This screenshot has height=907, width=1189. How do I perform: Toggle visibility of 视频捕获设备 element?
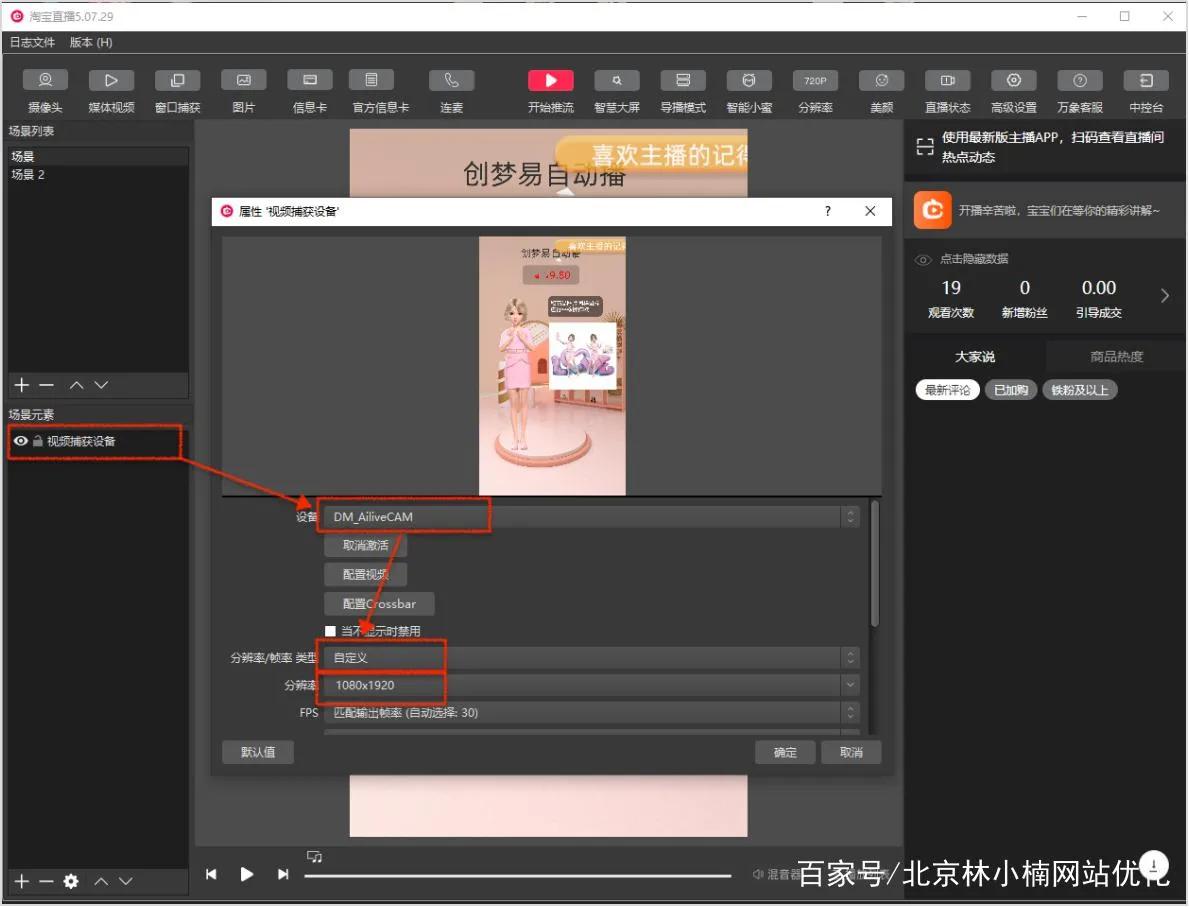click(x=20, y=441)
